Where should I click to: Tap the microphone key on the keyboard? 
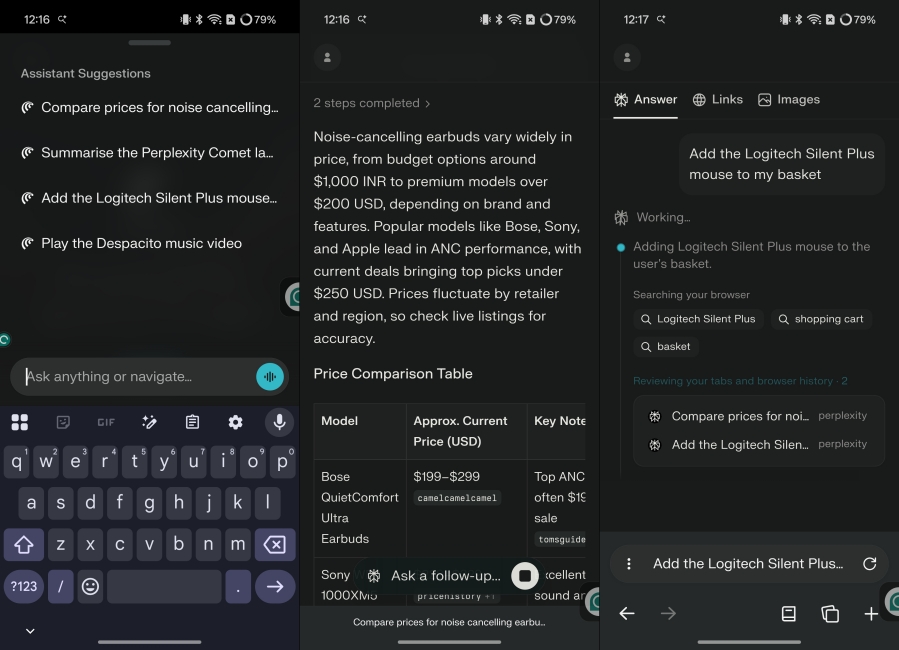[277, 422]
